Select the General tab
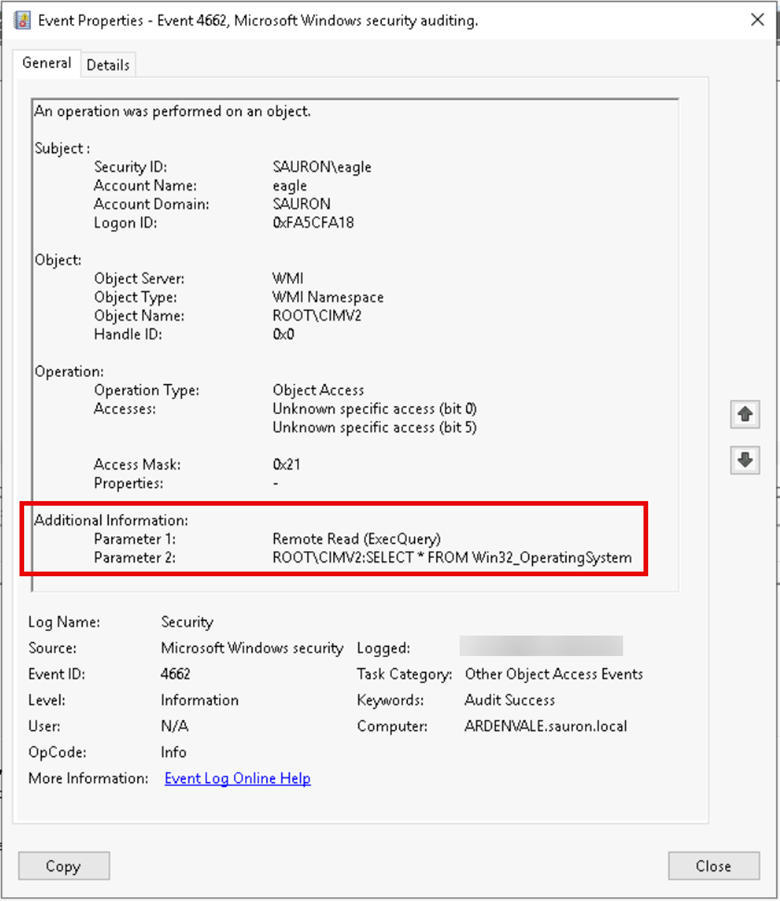 pyautogui.click(x=47, y=63)
